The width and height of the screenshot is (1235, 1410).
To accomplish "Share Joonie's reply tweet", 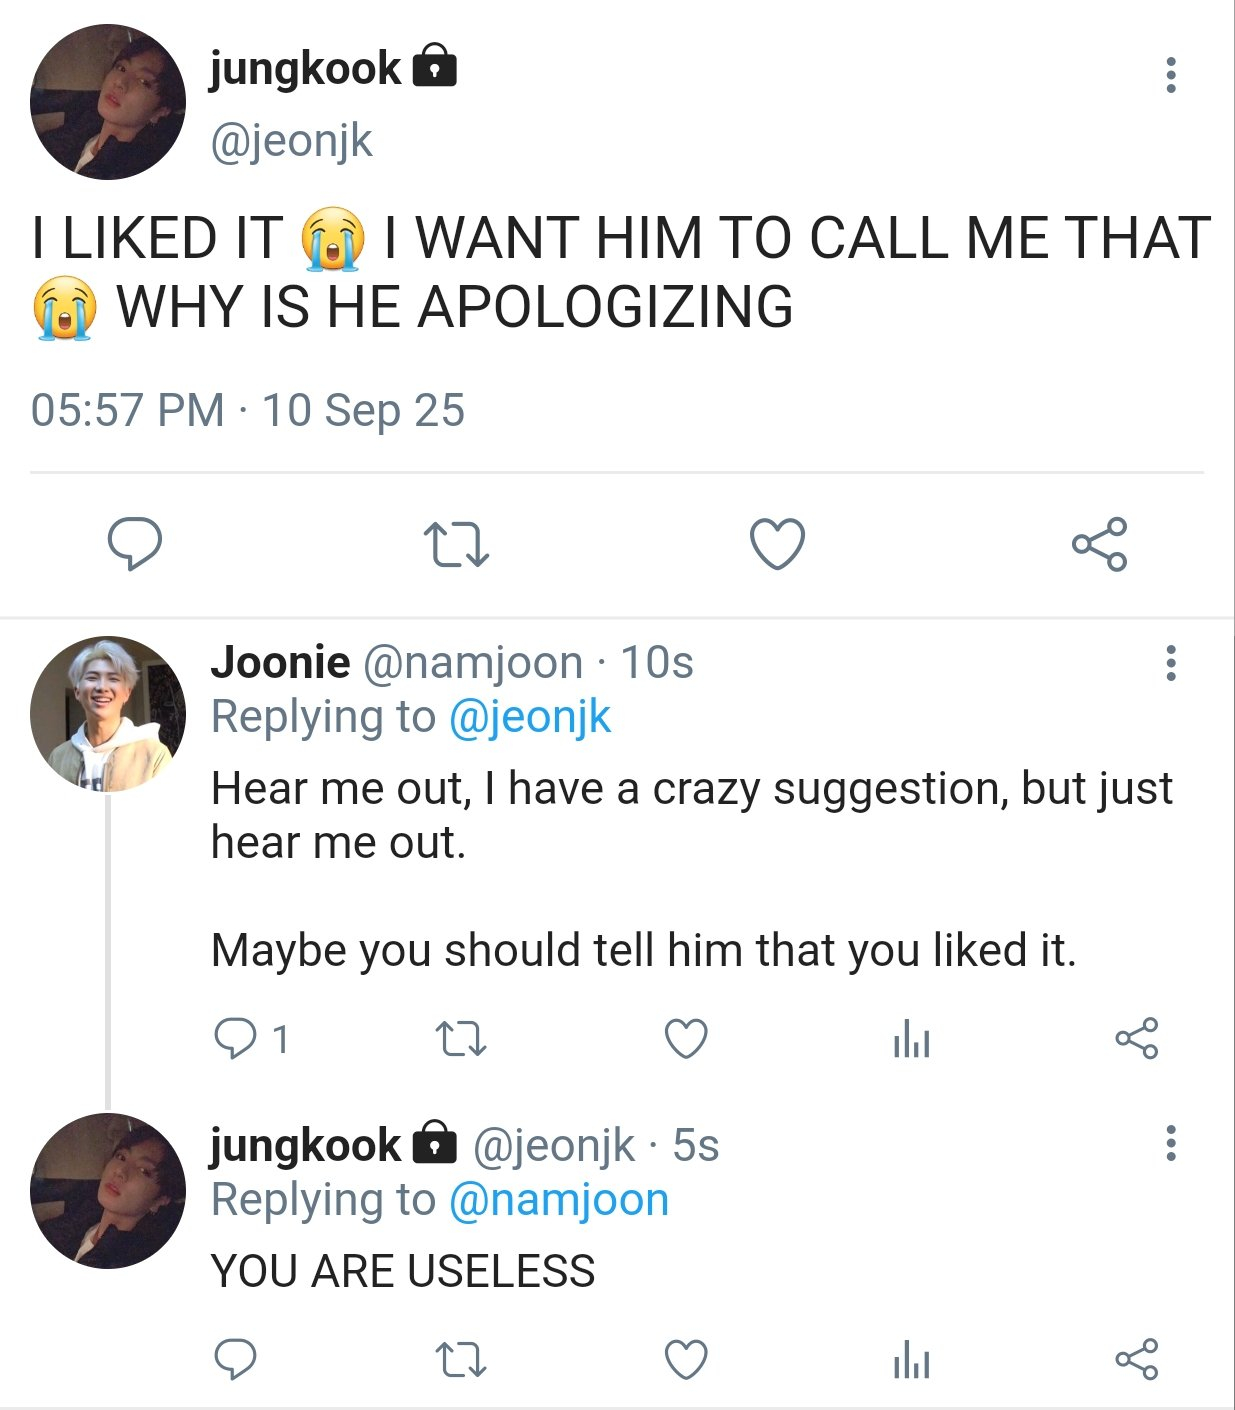I will click(1136, 1038).
